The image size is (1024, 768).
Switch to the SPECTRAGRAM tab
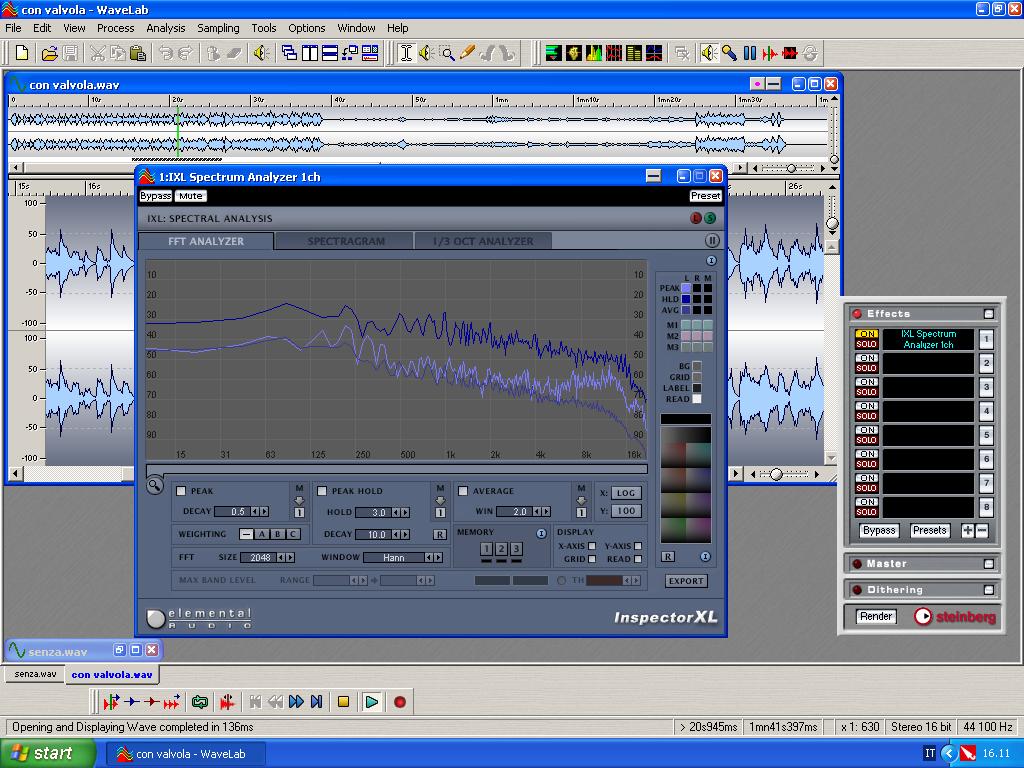click(x=345, y=241)
